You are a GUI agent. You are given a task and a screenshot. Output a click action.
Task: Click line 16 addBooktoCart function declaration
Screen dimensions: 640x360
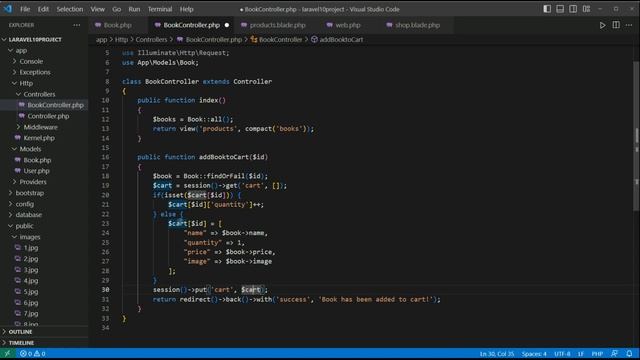[x=202, y=157]
